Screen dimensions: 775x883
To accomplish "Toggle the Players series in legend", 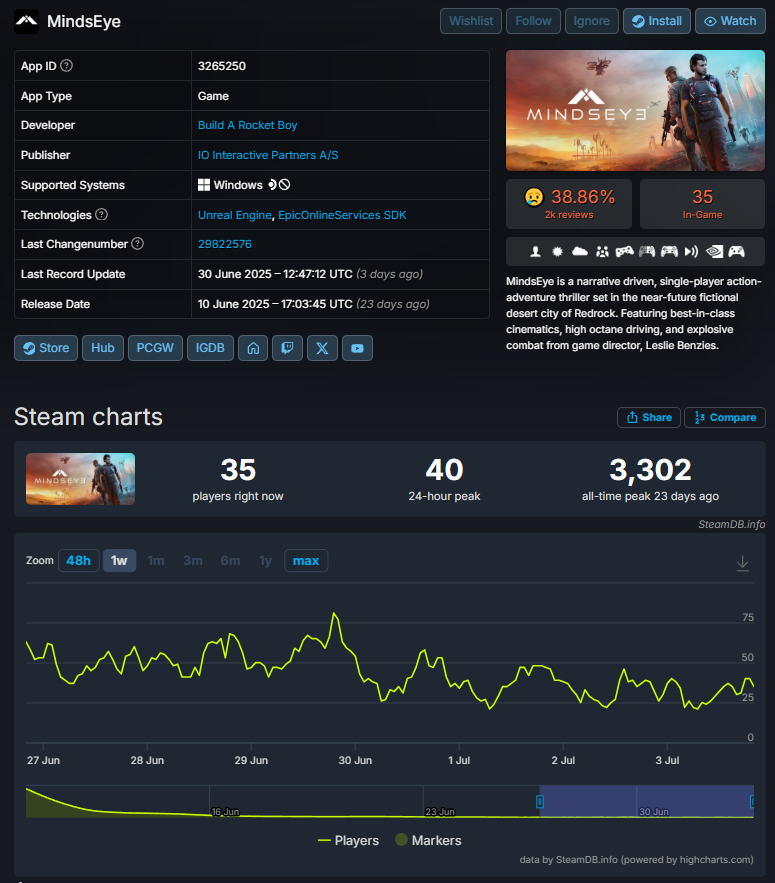I will point(349,840).
